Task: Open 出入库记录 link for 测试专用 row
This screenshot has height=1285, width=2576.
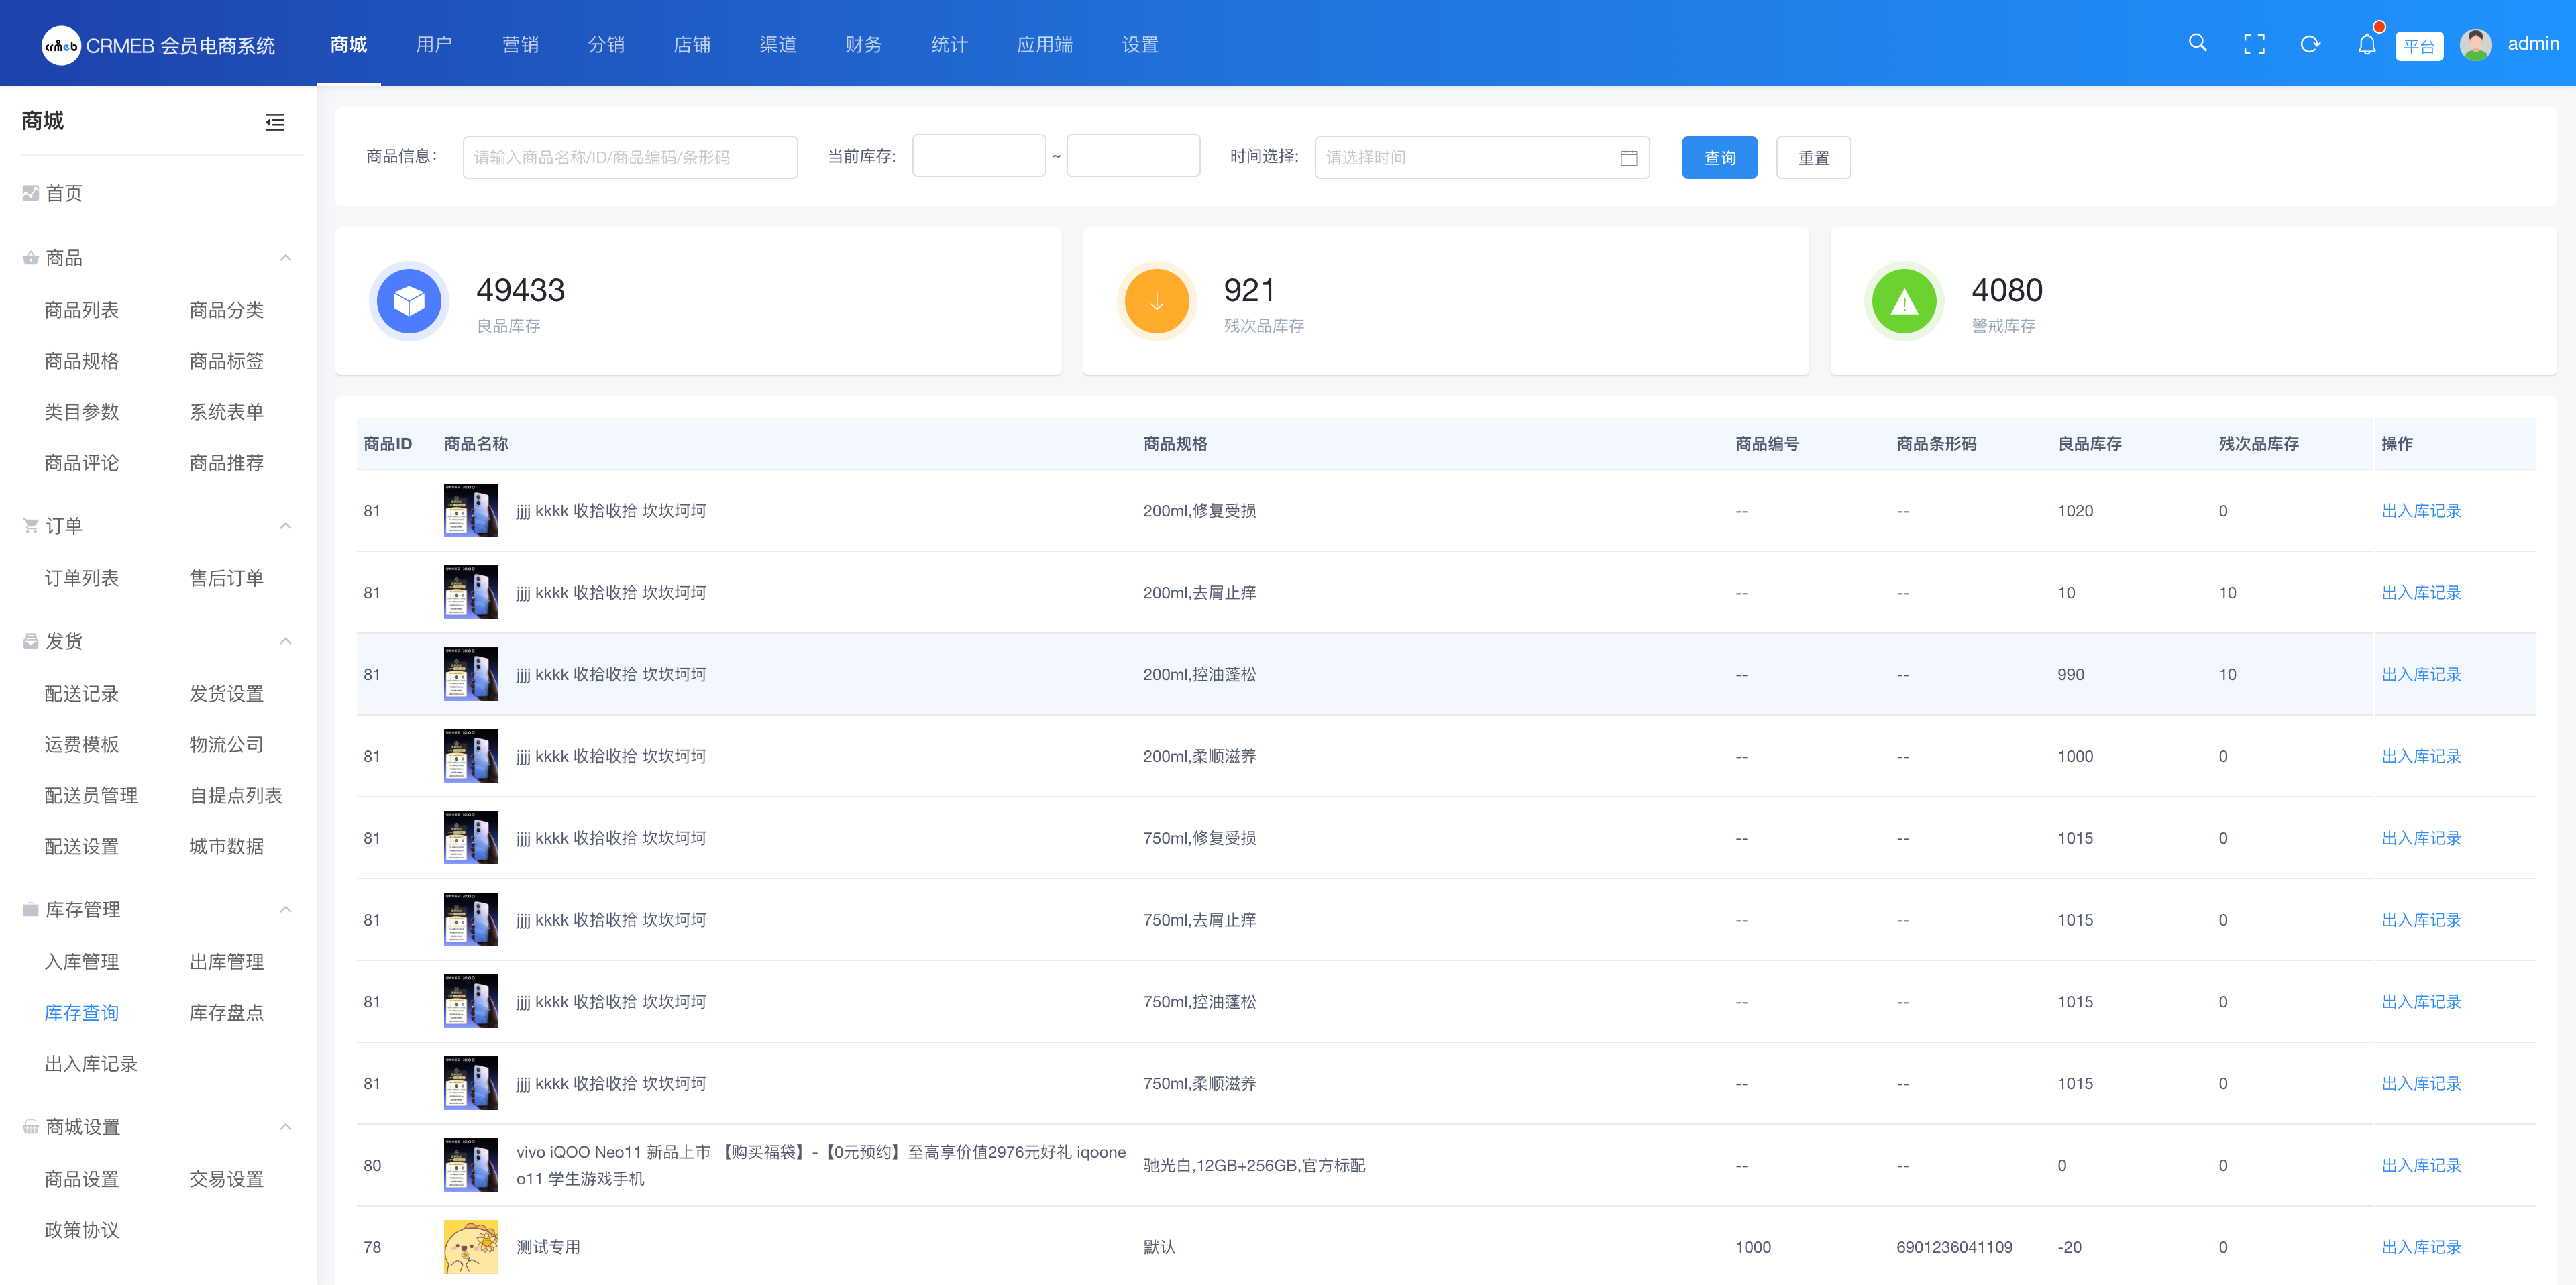Action: 2420,1247
